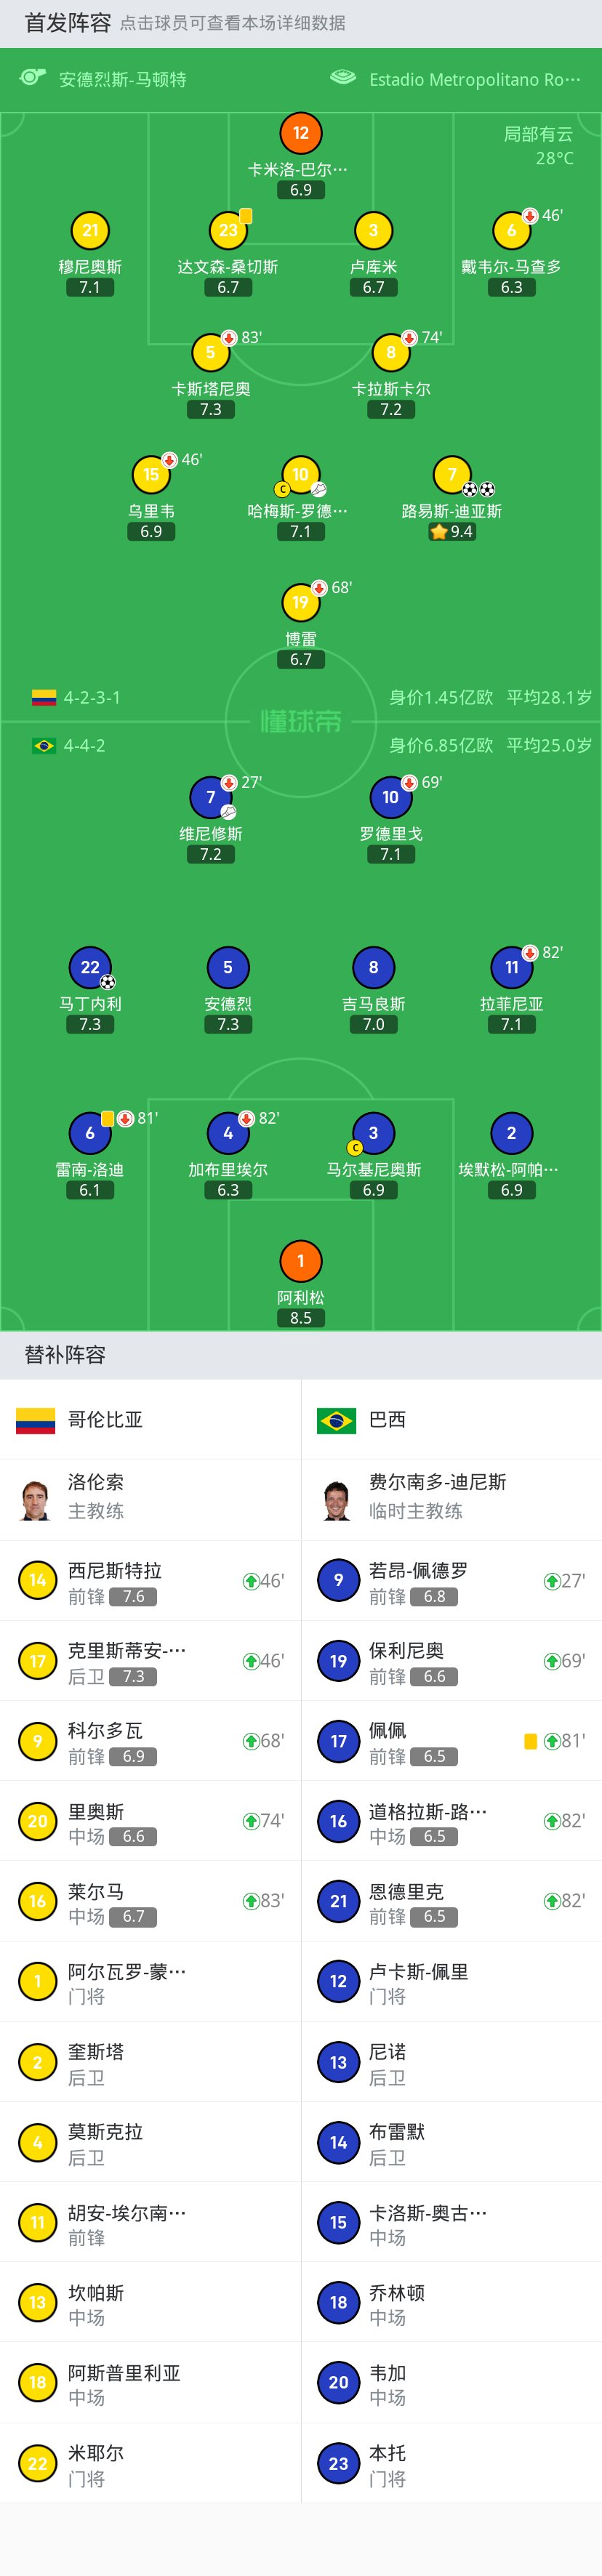Open coach 洛伦索 avatar in substitutes list

pos(36,1499)
